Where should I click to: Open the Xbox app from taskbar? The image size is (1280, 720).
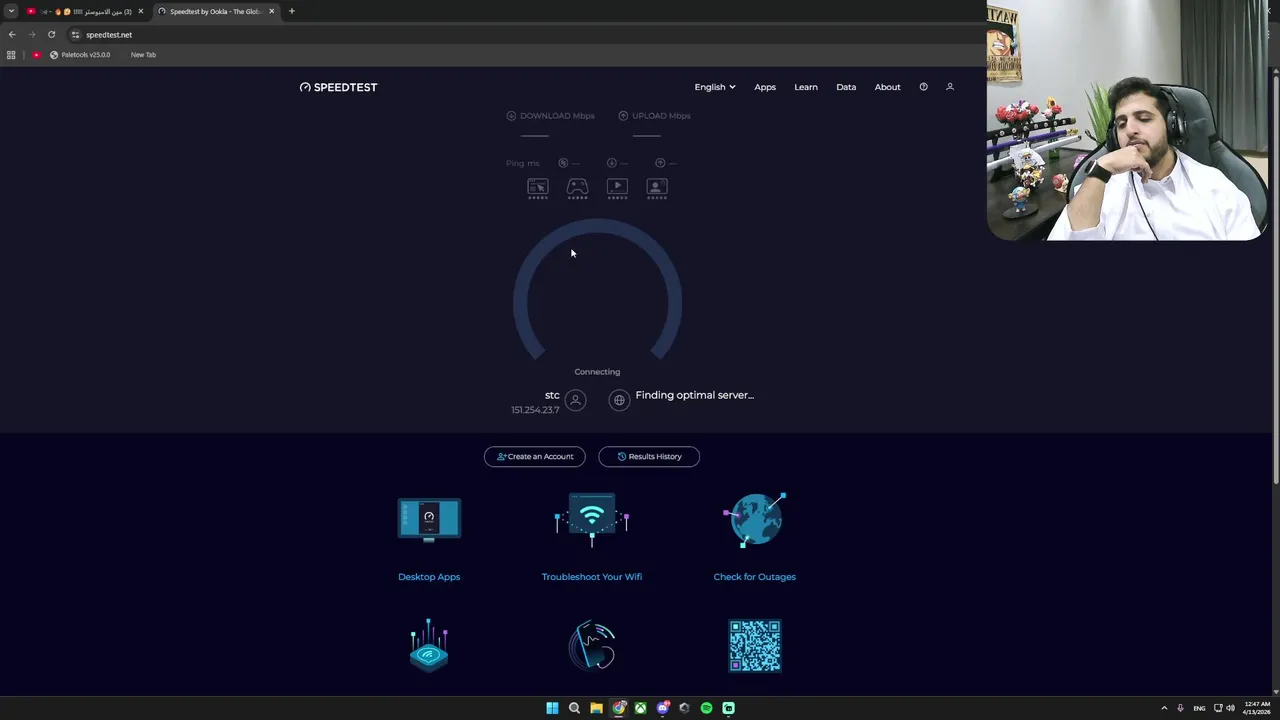pyautogui.click(x=641, y=708)
